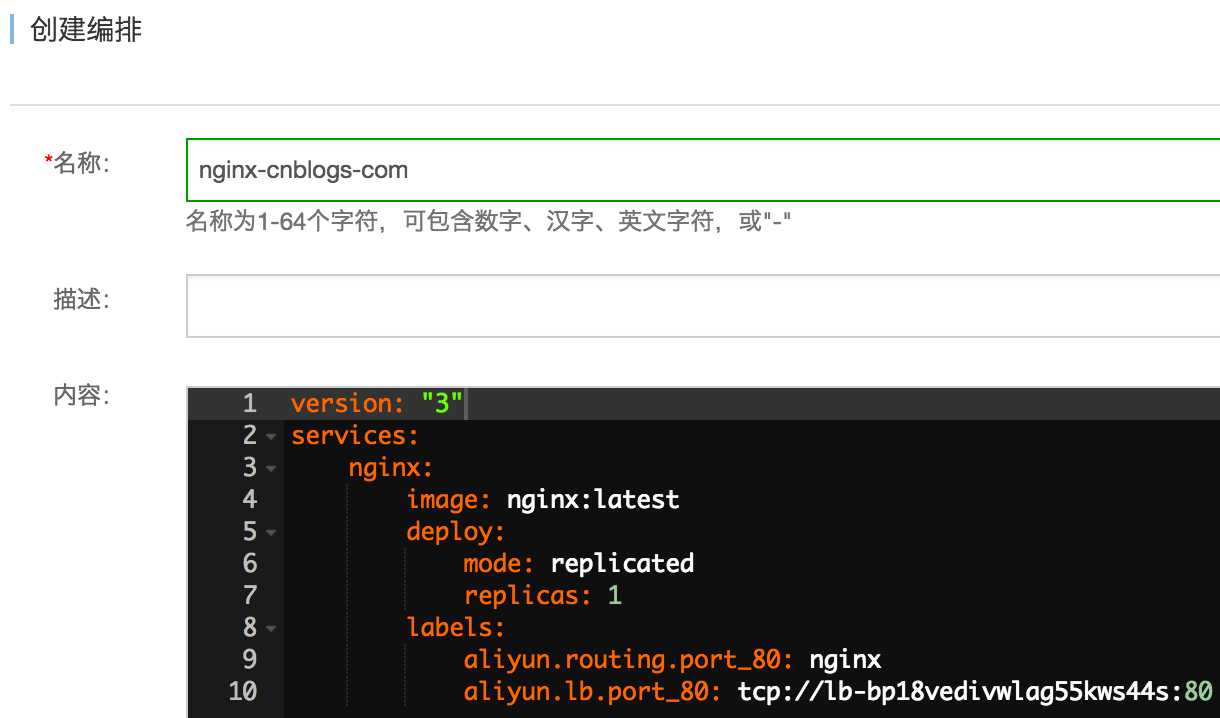Viewport: 1220px width, 718px height.
Task: Click the 描述 field label
Action: pyautogui.click(x=81, y=298)
